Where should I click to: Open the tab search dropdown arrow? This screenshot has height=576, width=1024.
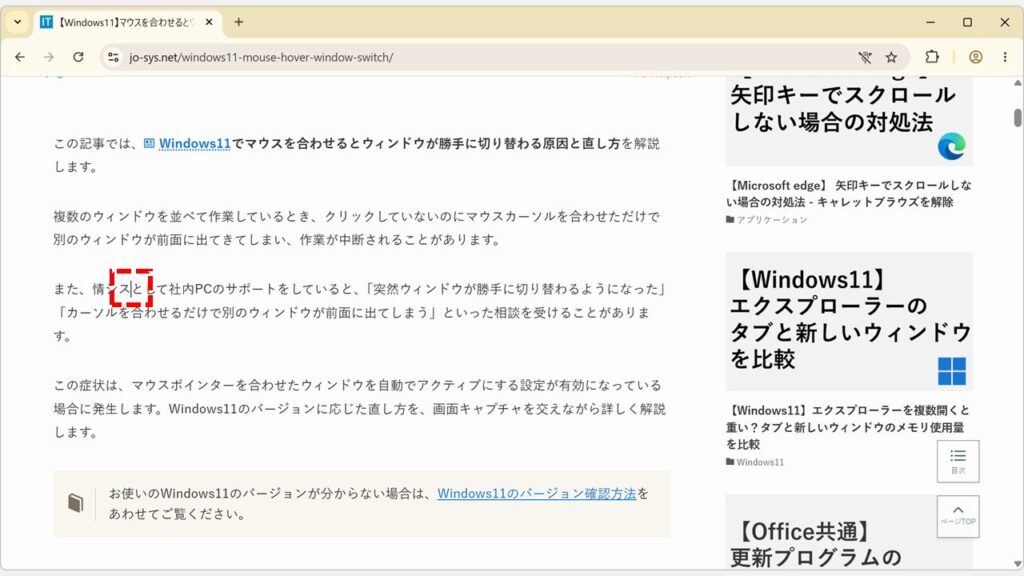coord(18,22)
